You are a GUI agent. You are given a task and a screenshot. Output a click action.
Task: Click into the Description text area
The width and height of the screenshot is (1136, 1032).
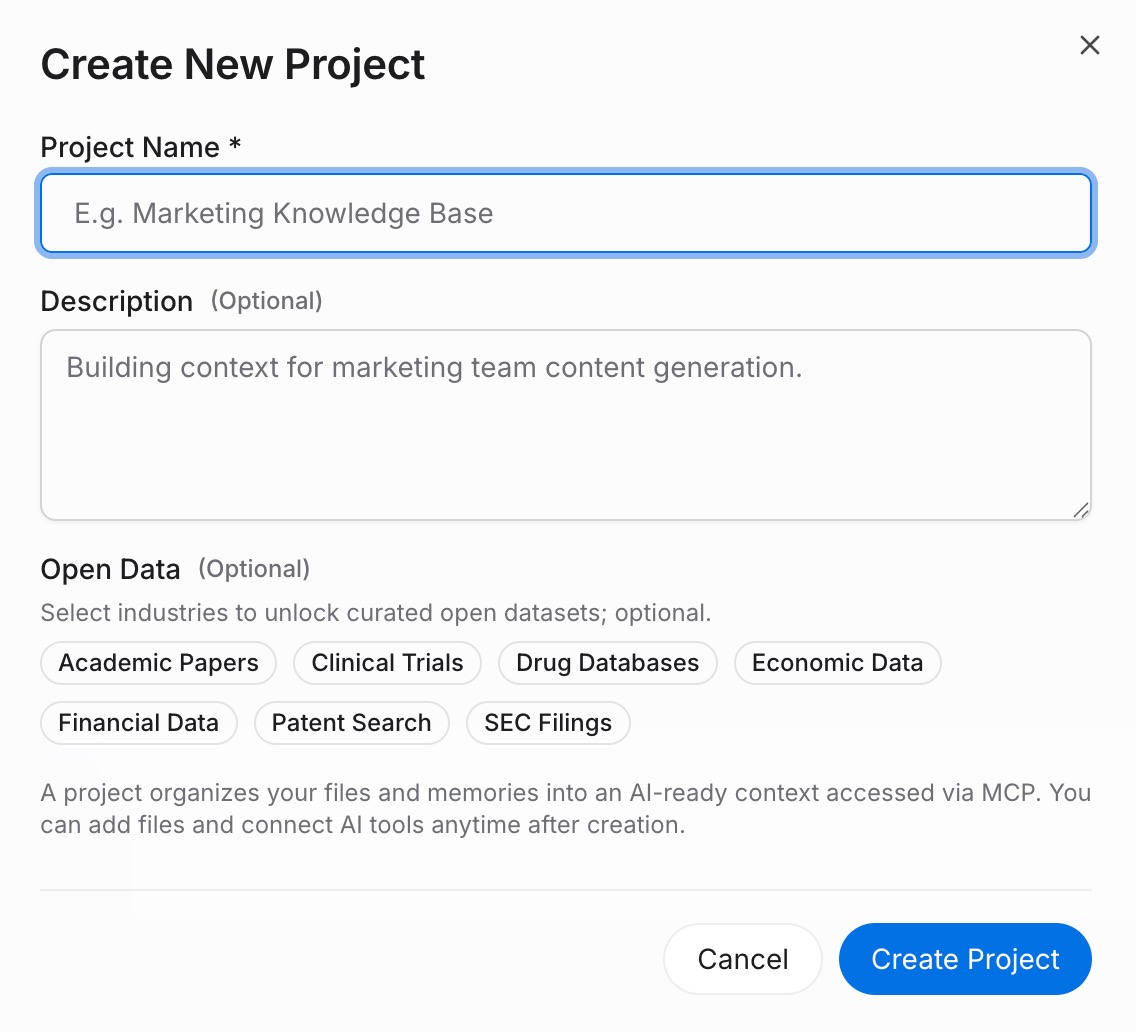click(566, 425)
